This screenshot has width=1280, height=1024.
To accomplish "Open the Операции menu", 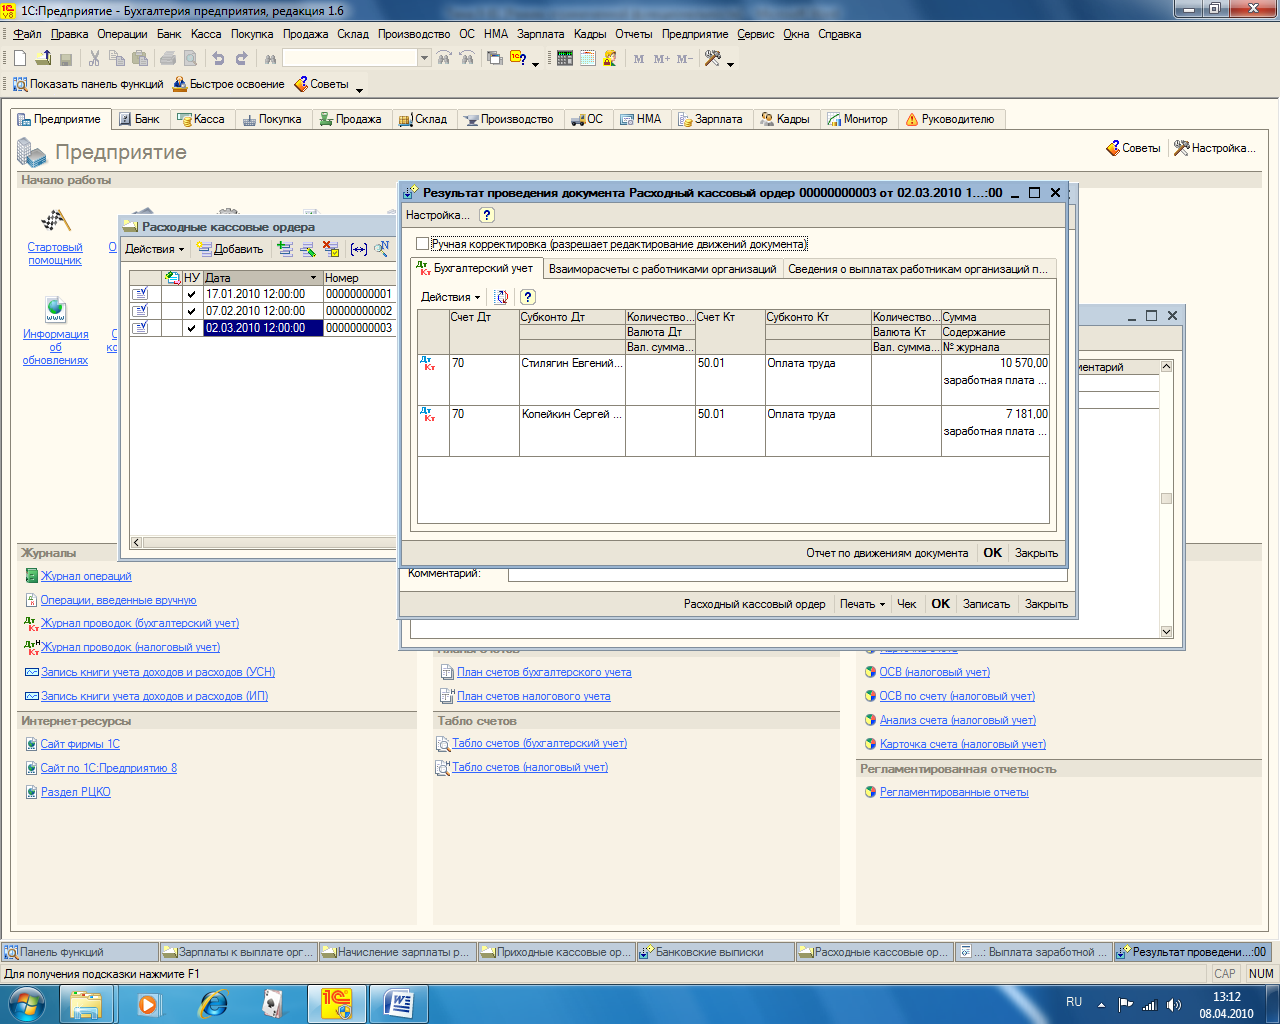I will (x=122, y=34).
